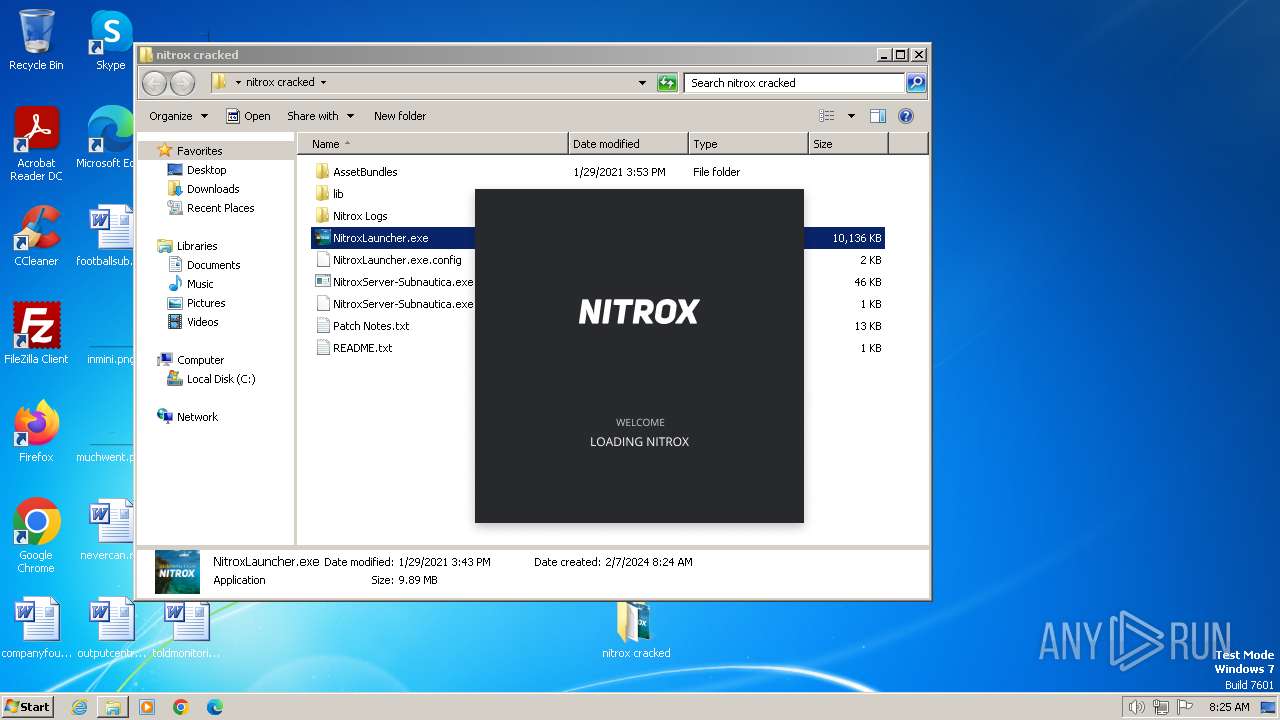Launch FileZilla Client desktop shortcut
This screenshot has width=1280, height=720.
click(x=36, y=333)
